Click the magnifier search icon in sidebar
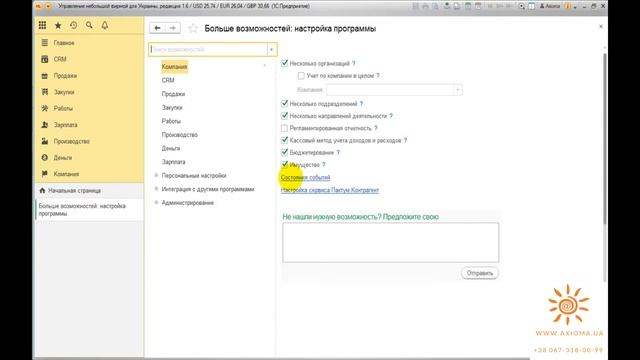 (89, 25)
